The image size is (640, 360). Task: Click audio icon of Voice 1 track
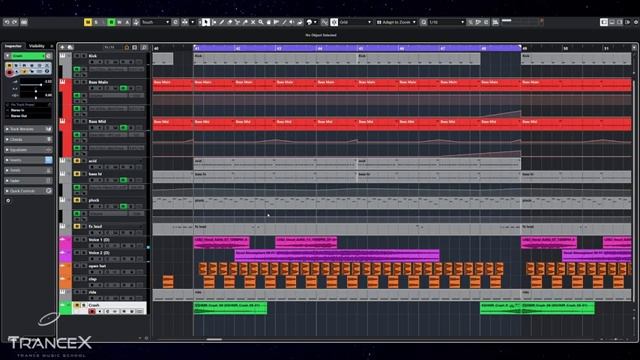pyautogui.click(x=62, y=239)
